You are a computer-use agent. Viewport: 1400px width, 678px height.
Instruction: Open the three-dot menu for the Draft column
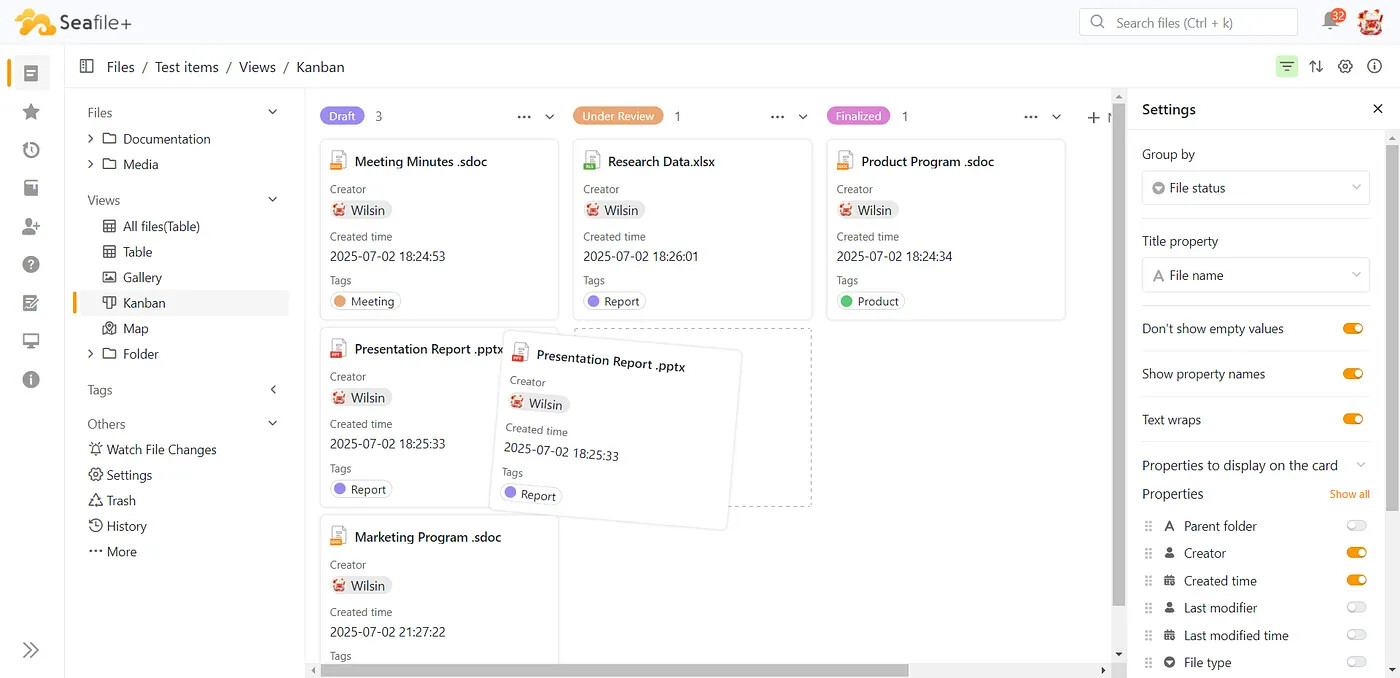pos(524,117)
